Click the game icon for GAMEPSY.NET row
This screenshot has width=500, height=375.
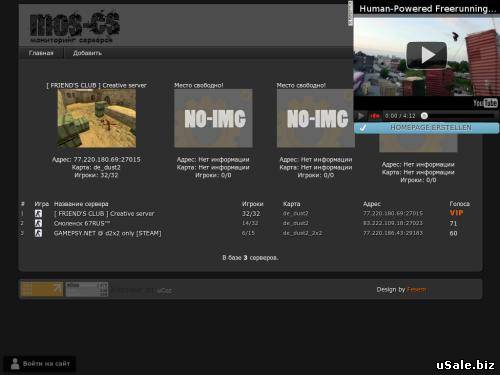pos(38,233)
